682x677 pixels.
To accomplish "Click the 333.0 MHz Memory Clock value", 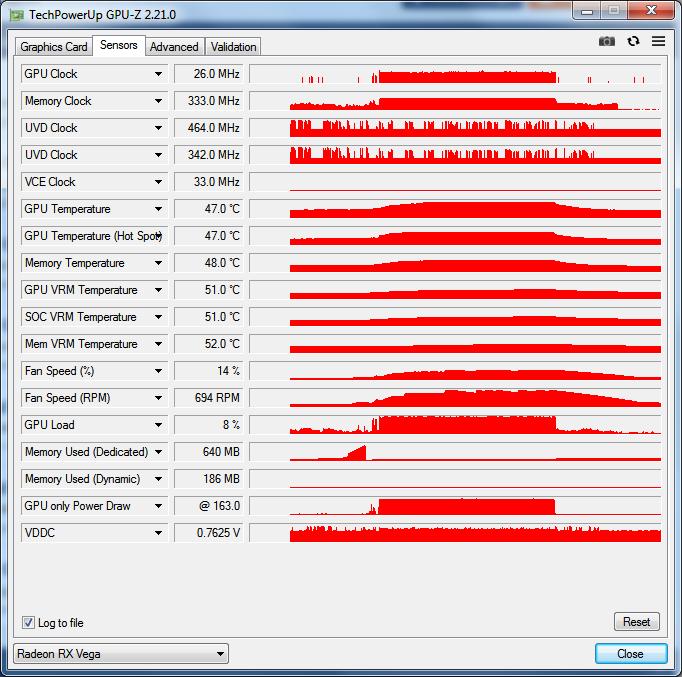I will coord(209,101).
